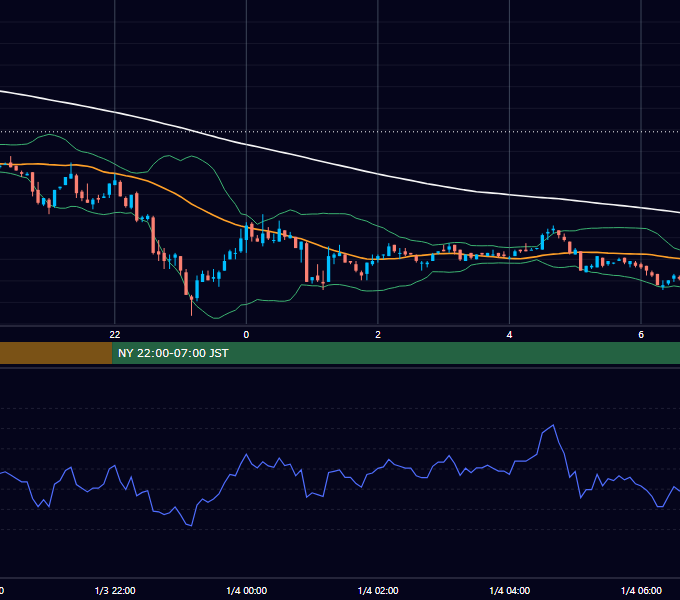The image size is (680, 600).
Task: Click the 6 hour label on price chart
Action: (641, 334)
